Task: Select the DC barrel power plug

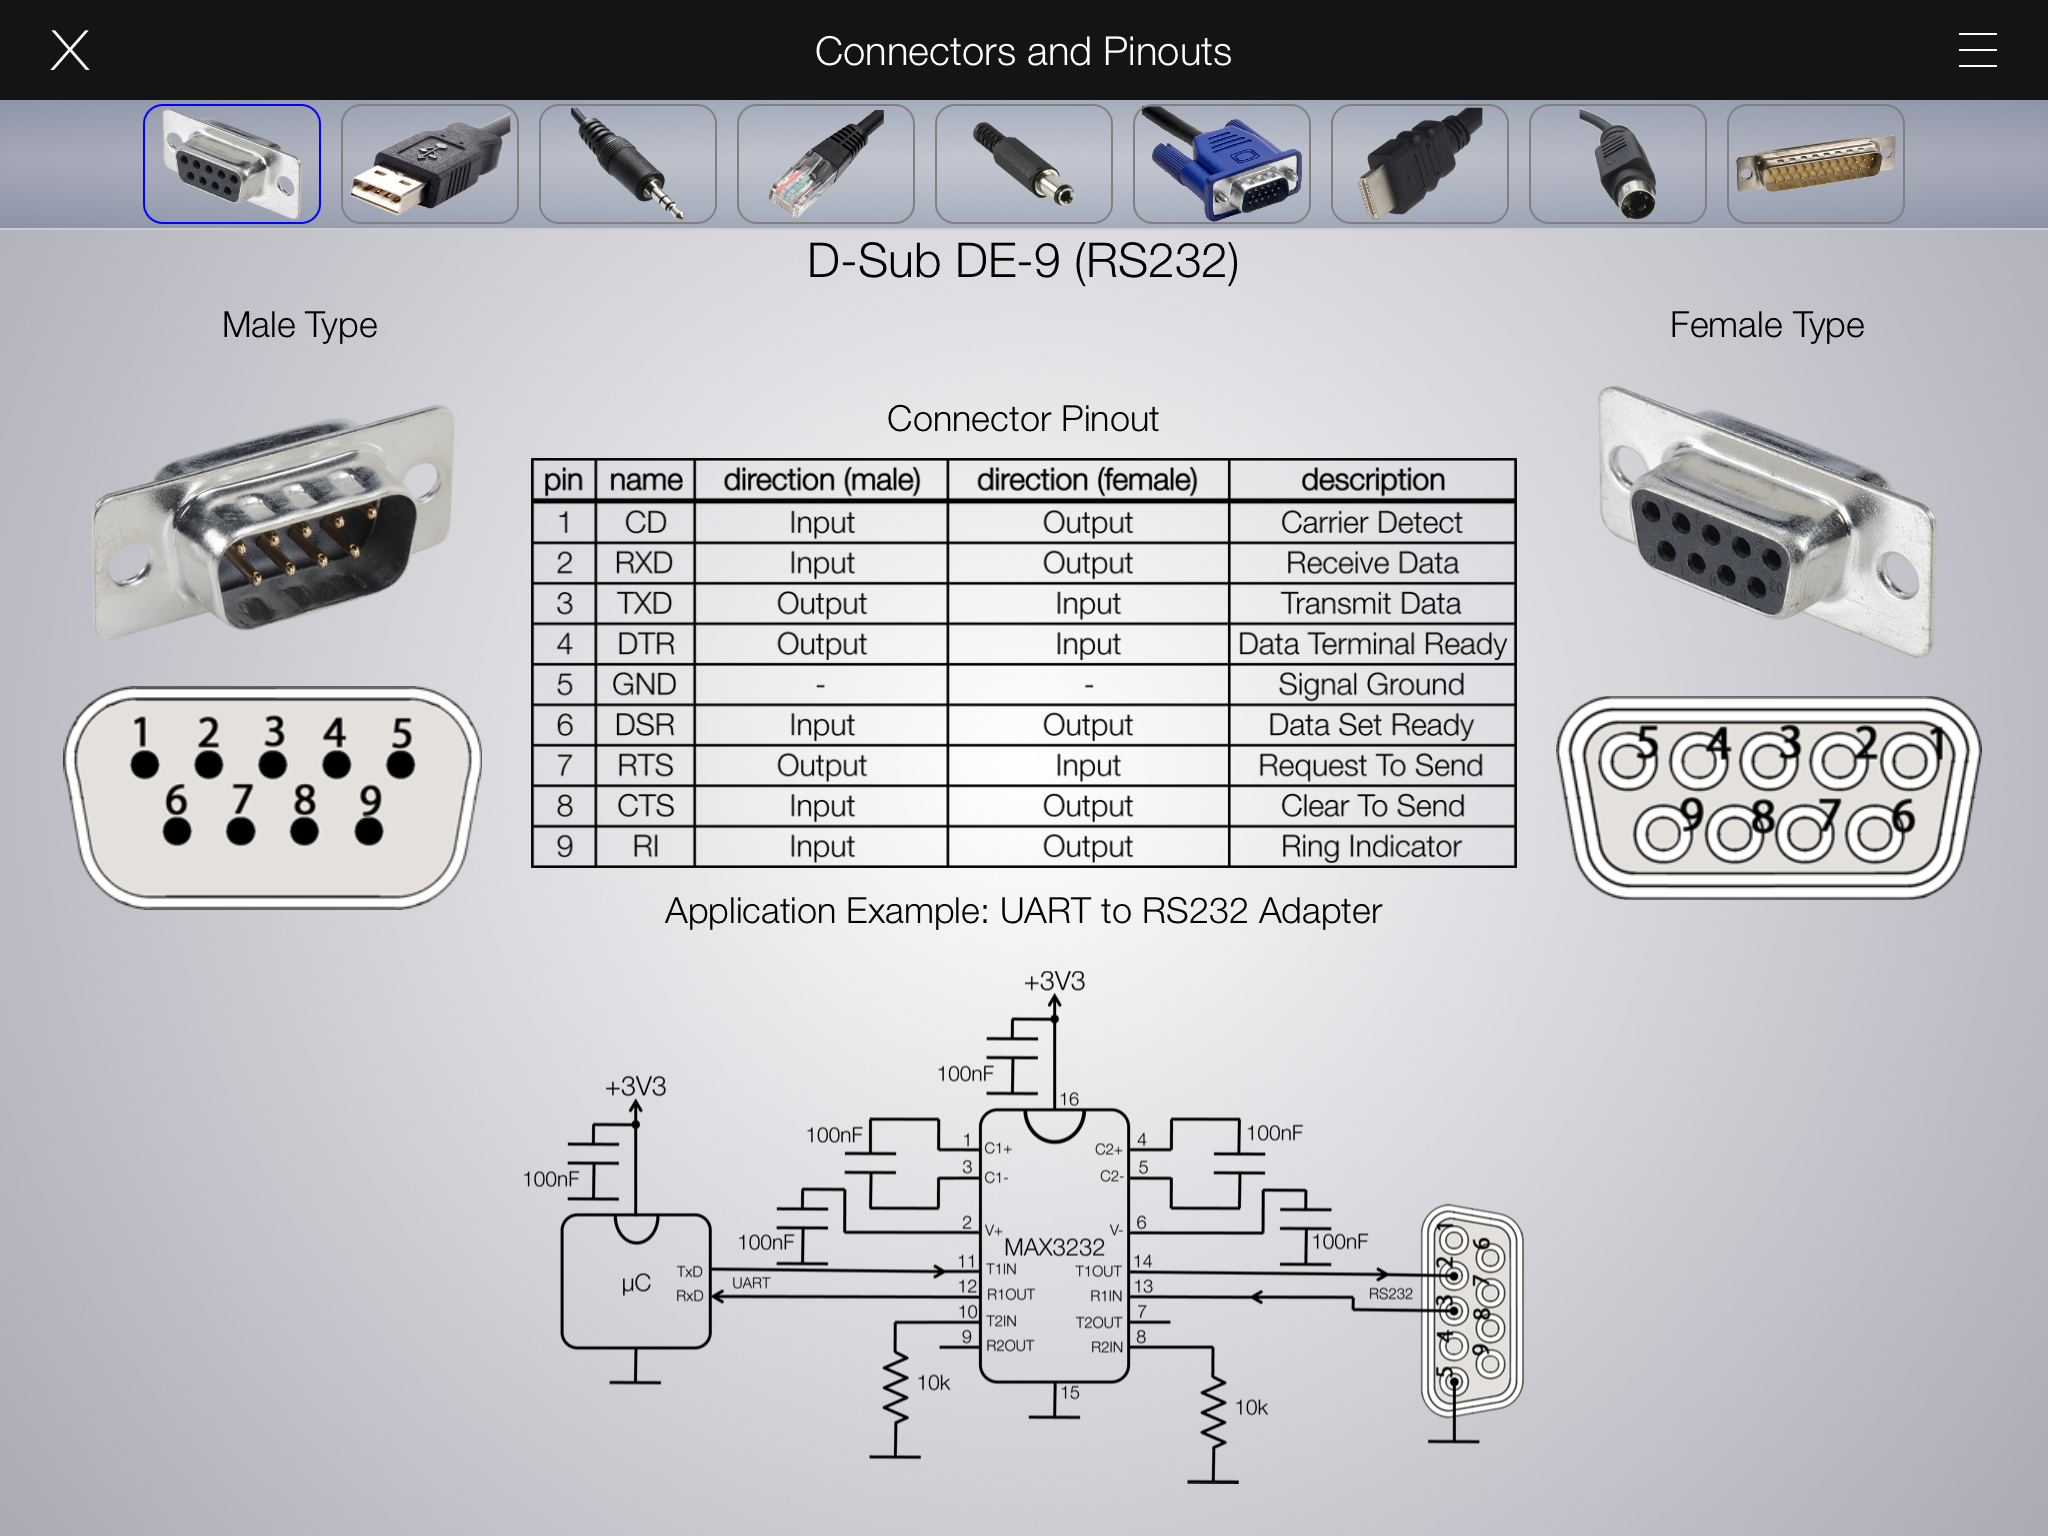Action: click(x=1024, y=164)
